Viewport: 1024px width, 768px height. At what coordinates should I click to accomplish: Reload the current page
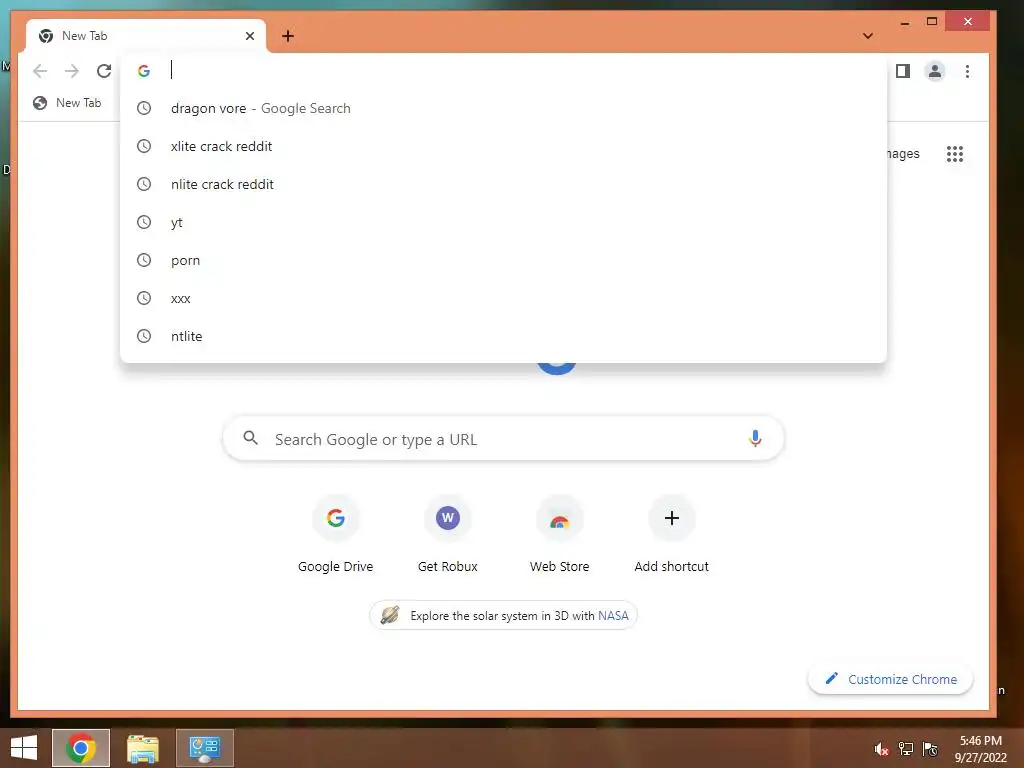(104, 71)
